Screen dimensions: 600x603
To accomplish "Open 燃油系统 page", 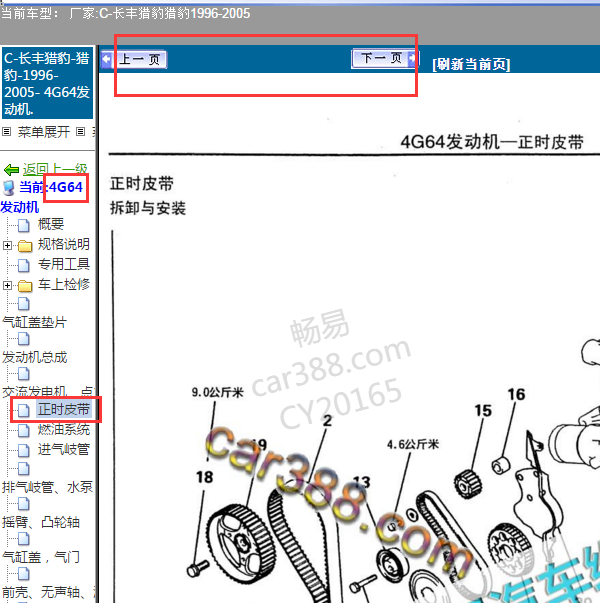I will click(x=63, y=429).
